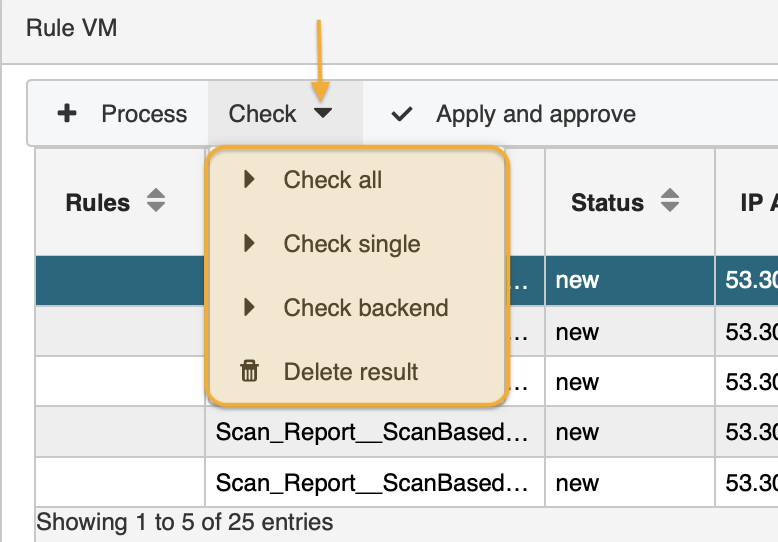Image resolution: width=778 pixels, height=542 pixels.
Task: Click the arrow icon beside Check backend
Action: [249, 308]
